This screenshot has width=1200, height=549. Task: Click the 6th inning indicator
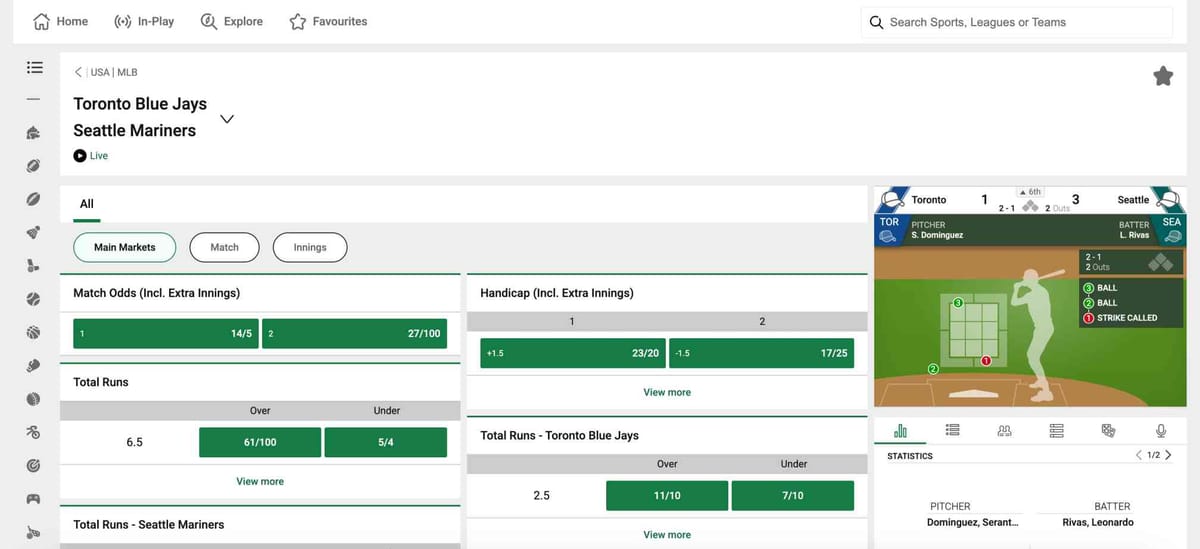coord(1030,192)
